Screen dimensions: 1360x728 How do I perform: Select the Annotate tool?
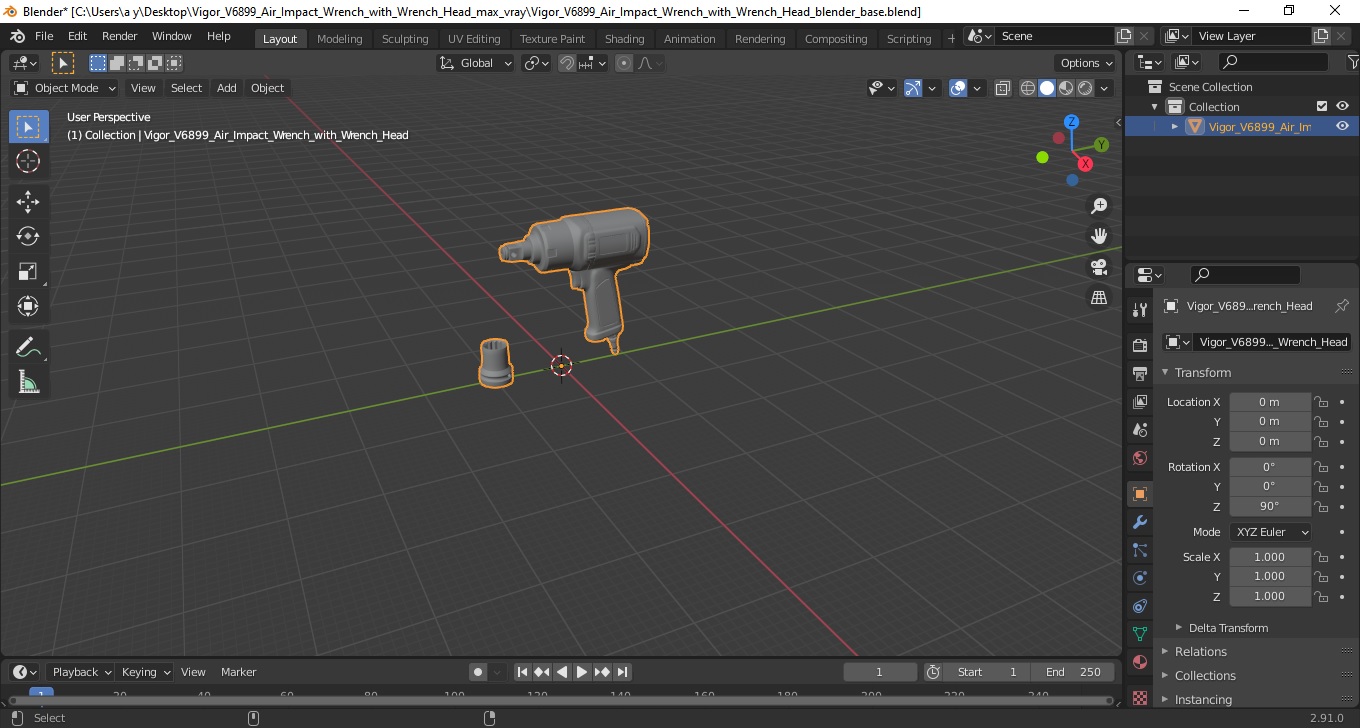(28, 348)
